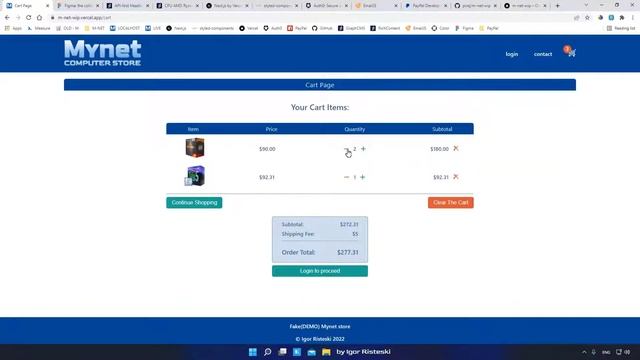Show hidden system tray icons

(584, 352)
